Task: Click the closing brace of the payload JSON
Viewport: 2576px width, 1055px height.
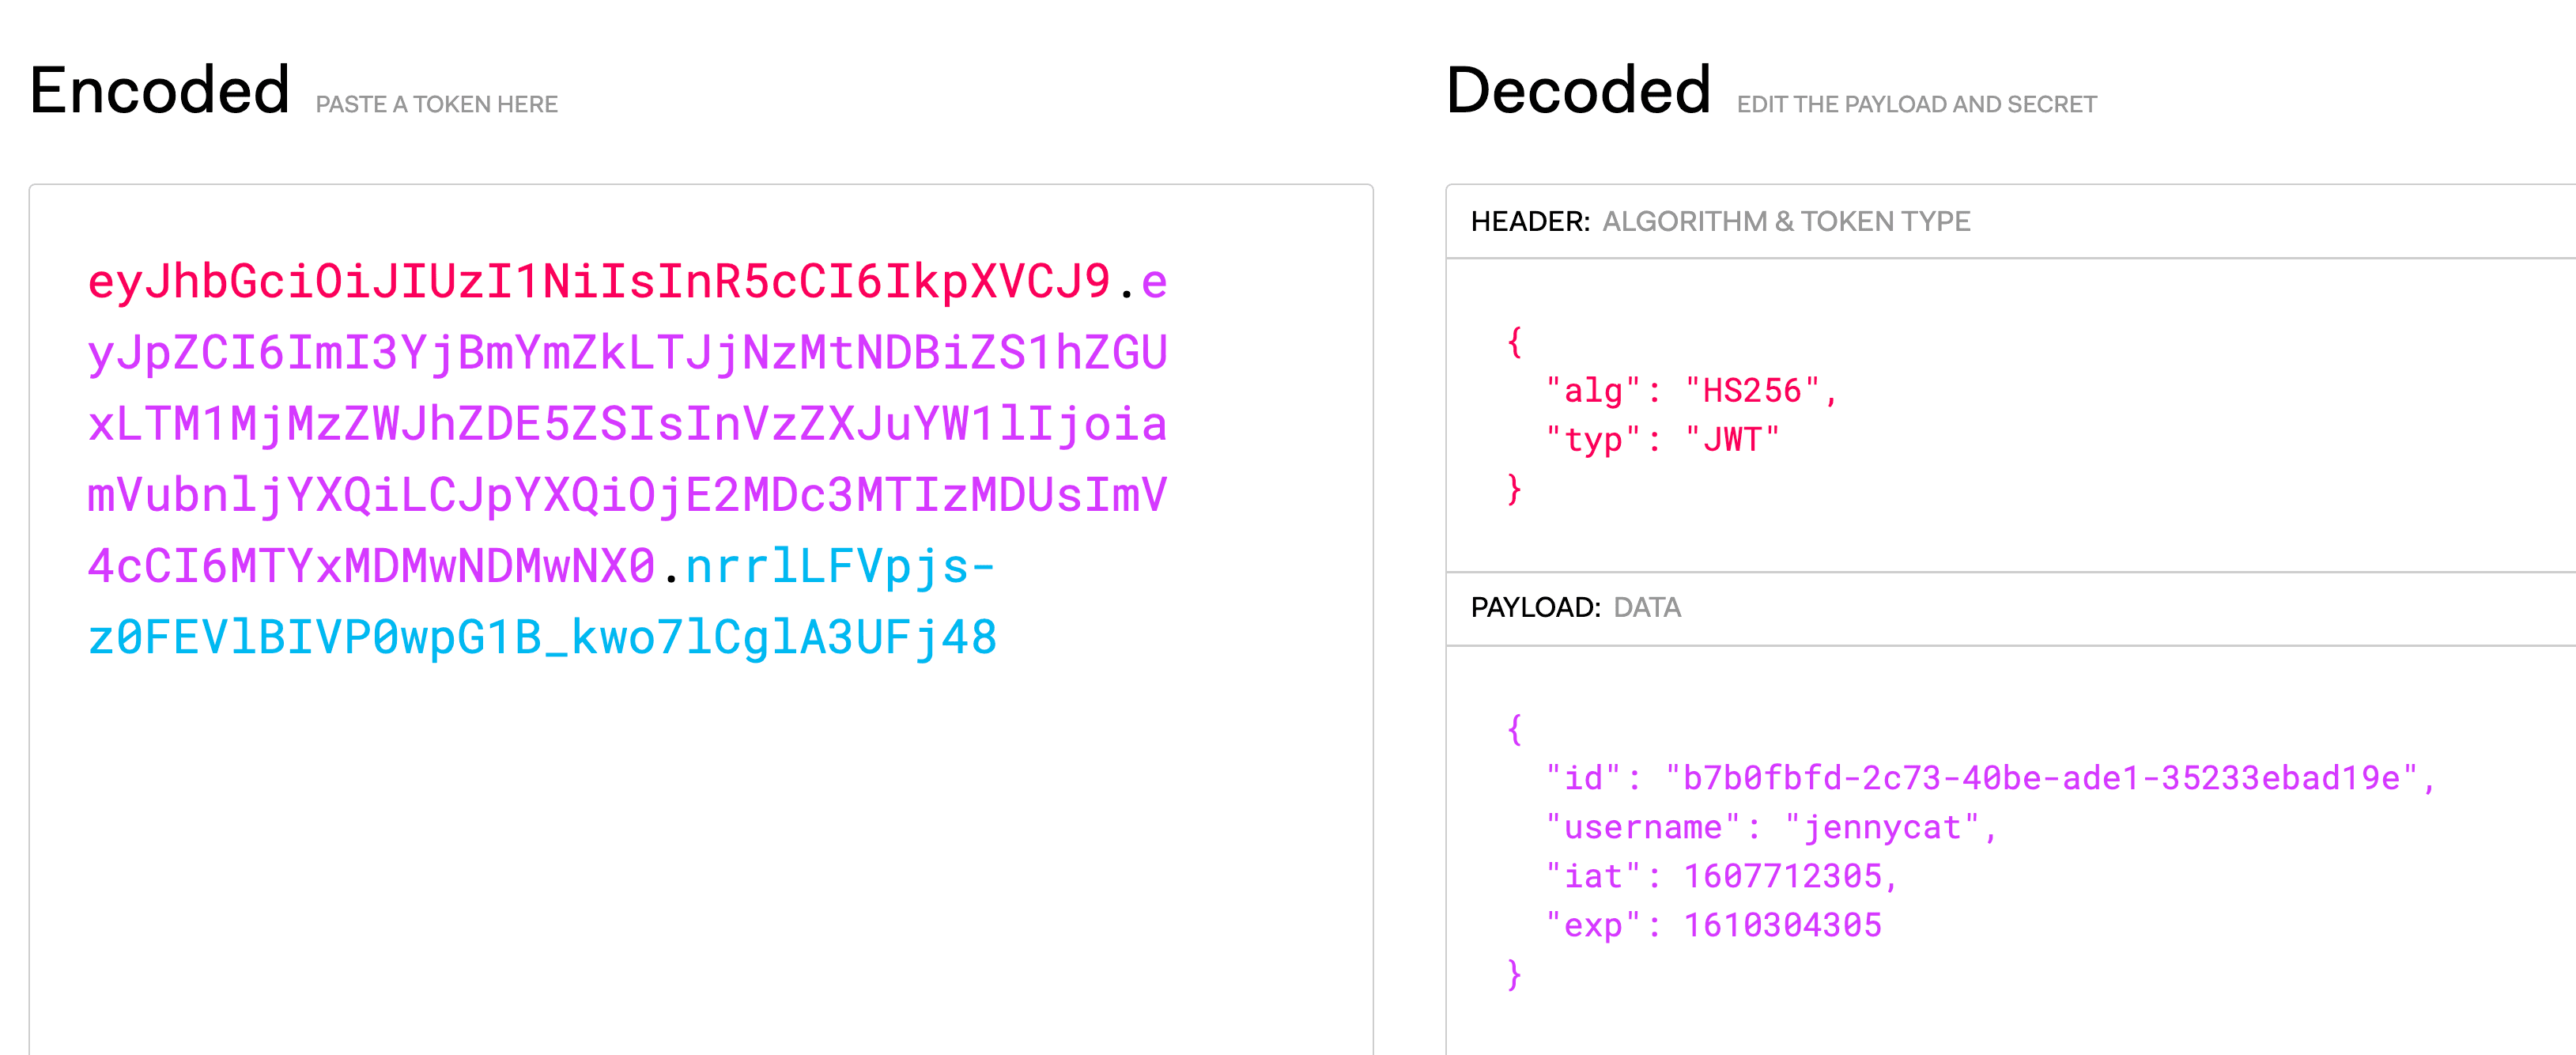Action: pyautogui.click(x=1514, y=974)
